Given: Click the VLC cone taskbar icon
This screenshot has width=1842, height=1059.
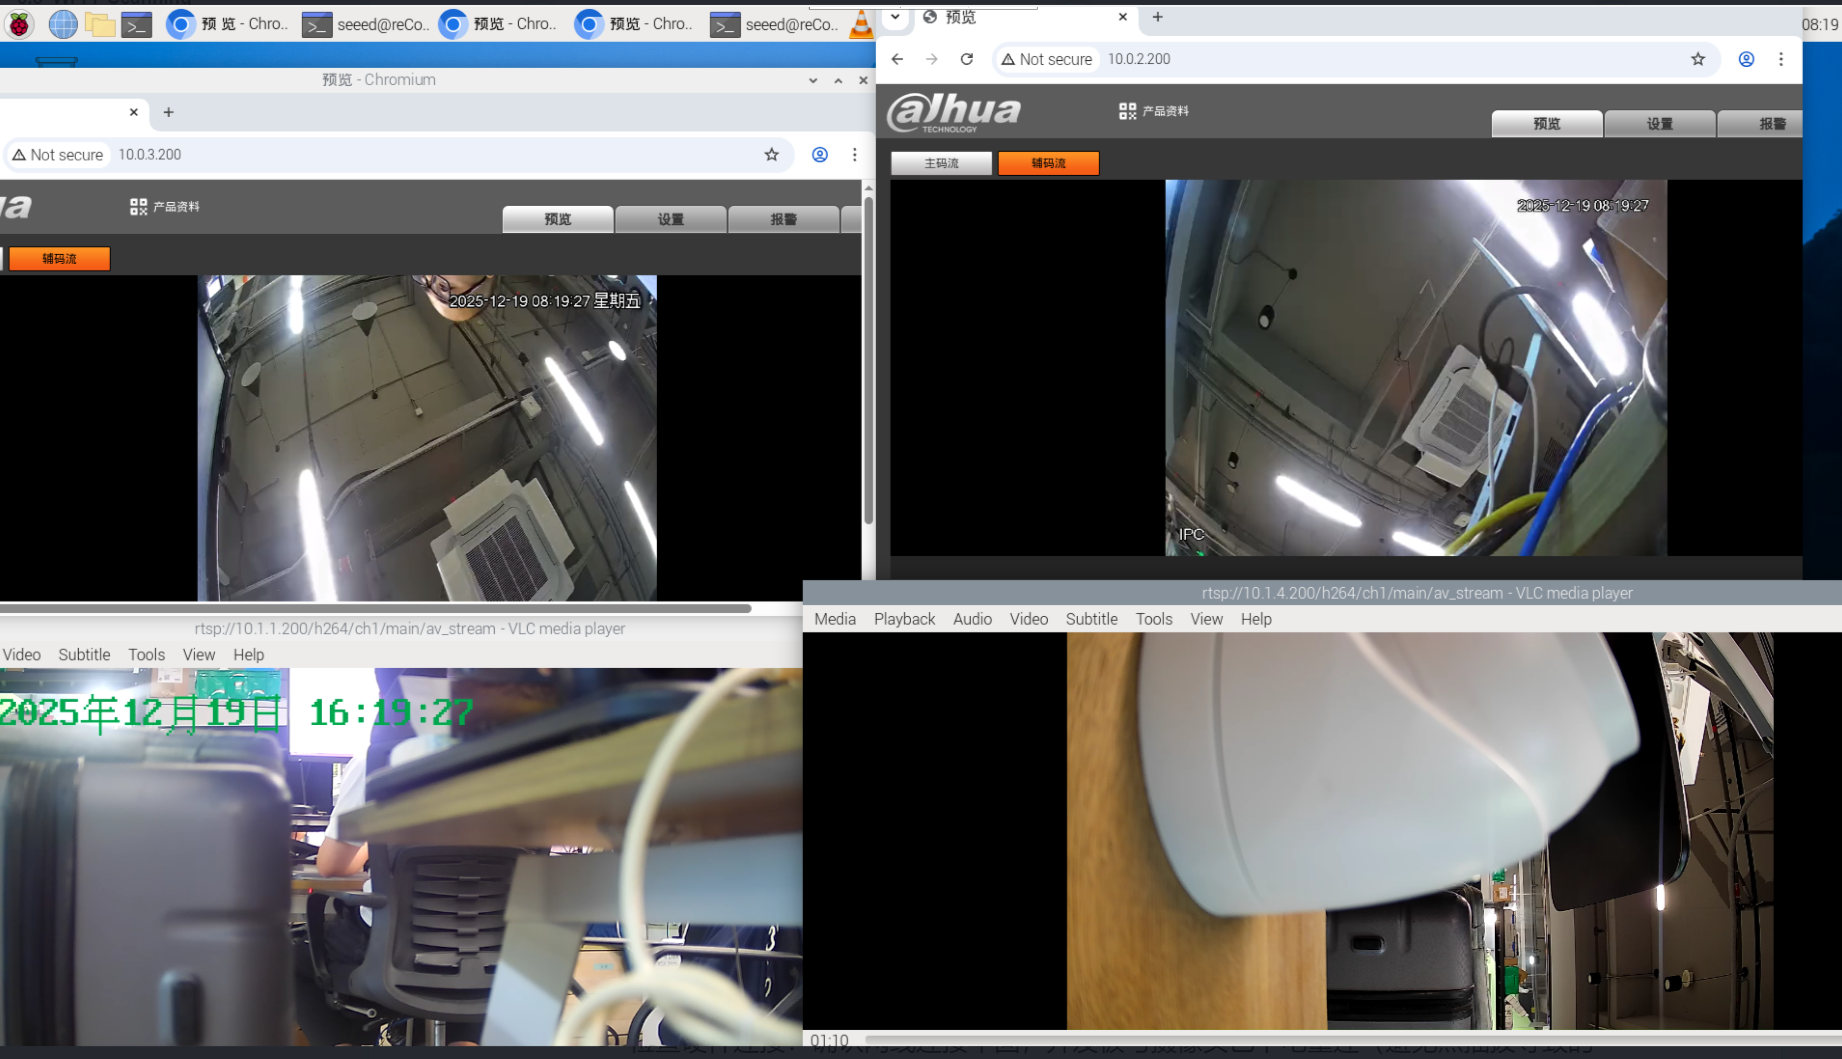Looking at the screenshot, I should (x=860, y=24).
